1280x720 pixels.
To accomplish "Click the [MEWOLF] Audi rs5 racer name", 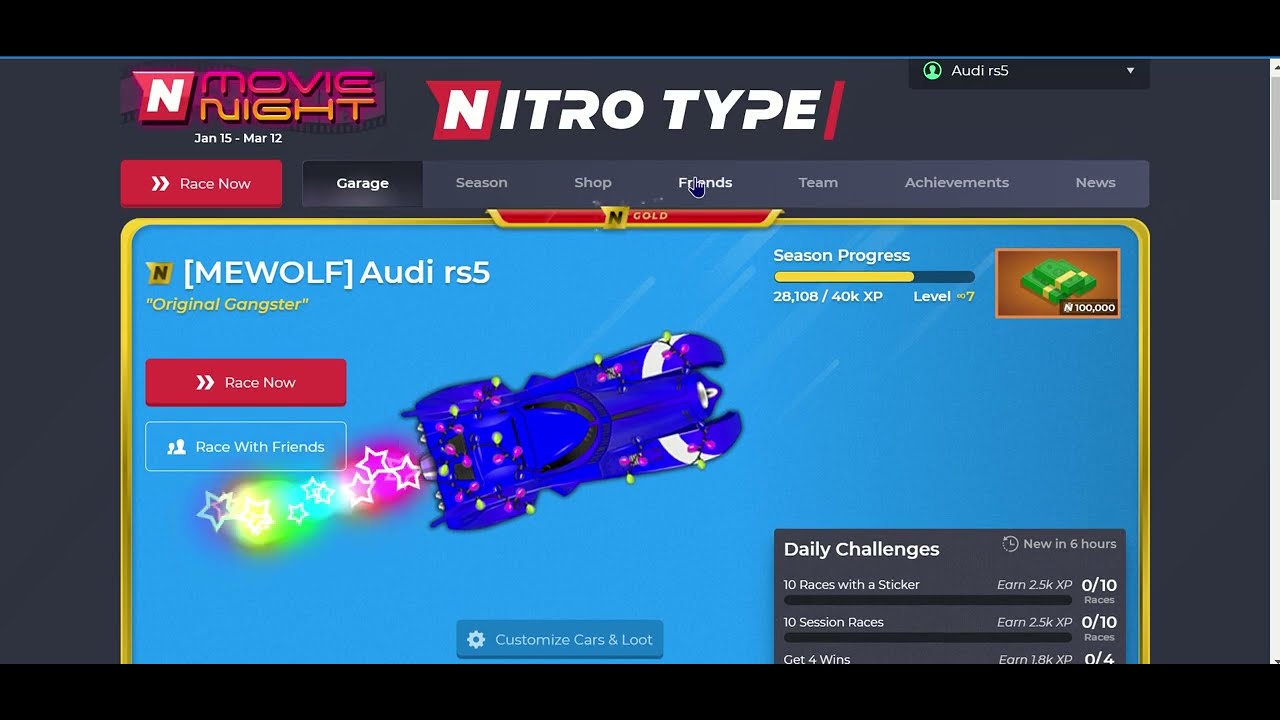I will coord(337,273).
